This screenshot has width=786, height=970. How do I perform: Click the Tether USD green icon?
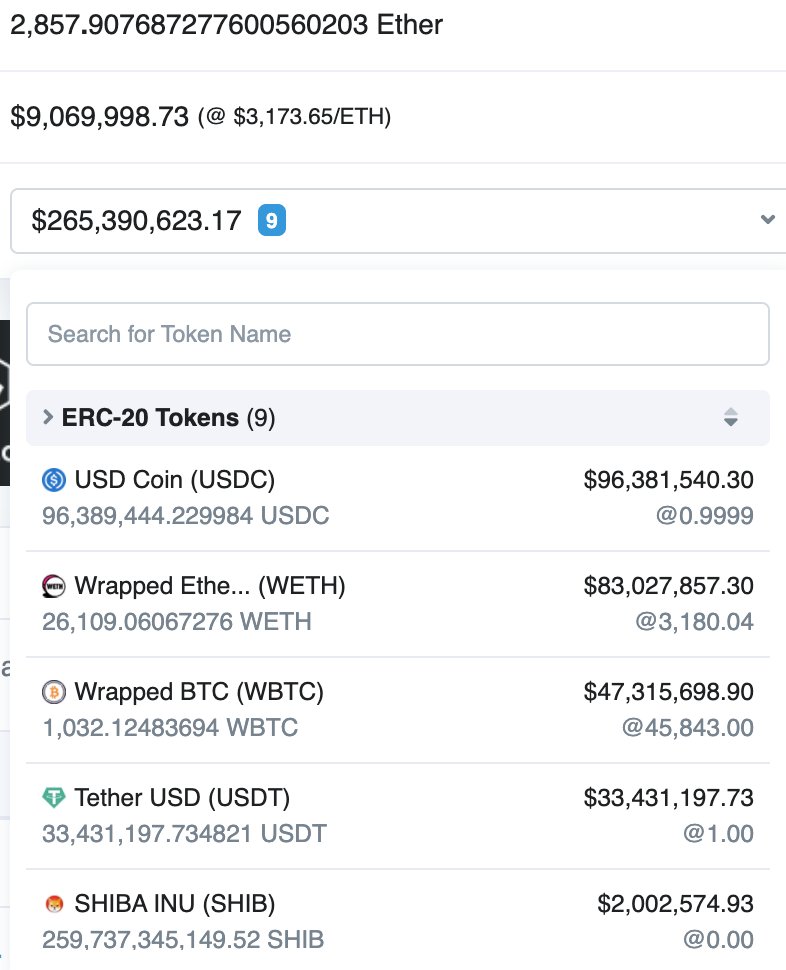click(x=53, y=798)
